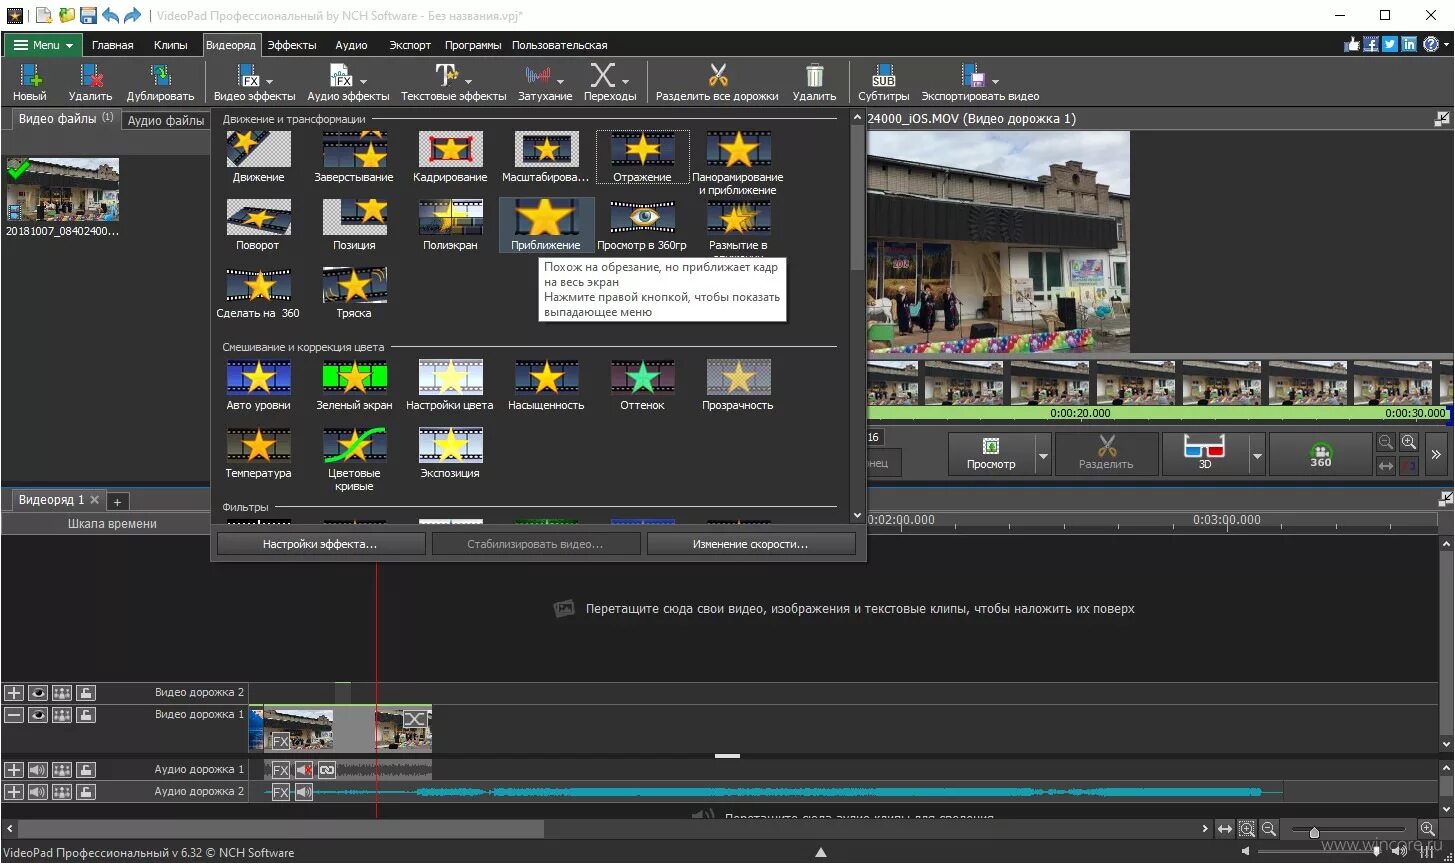Unmute the clip on Аудио дорожка 1

[304, 770]
